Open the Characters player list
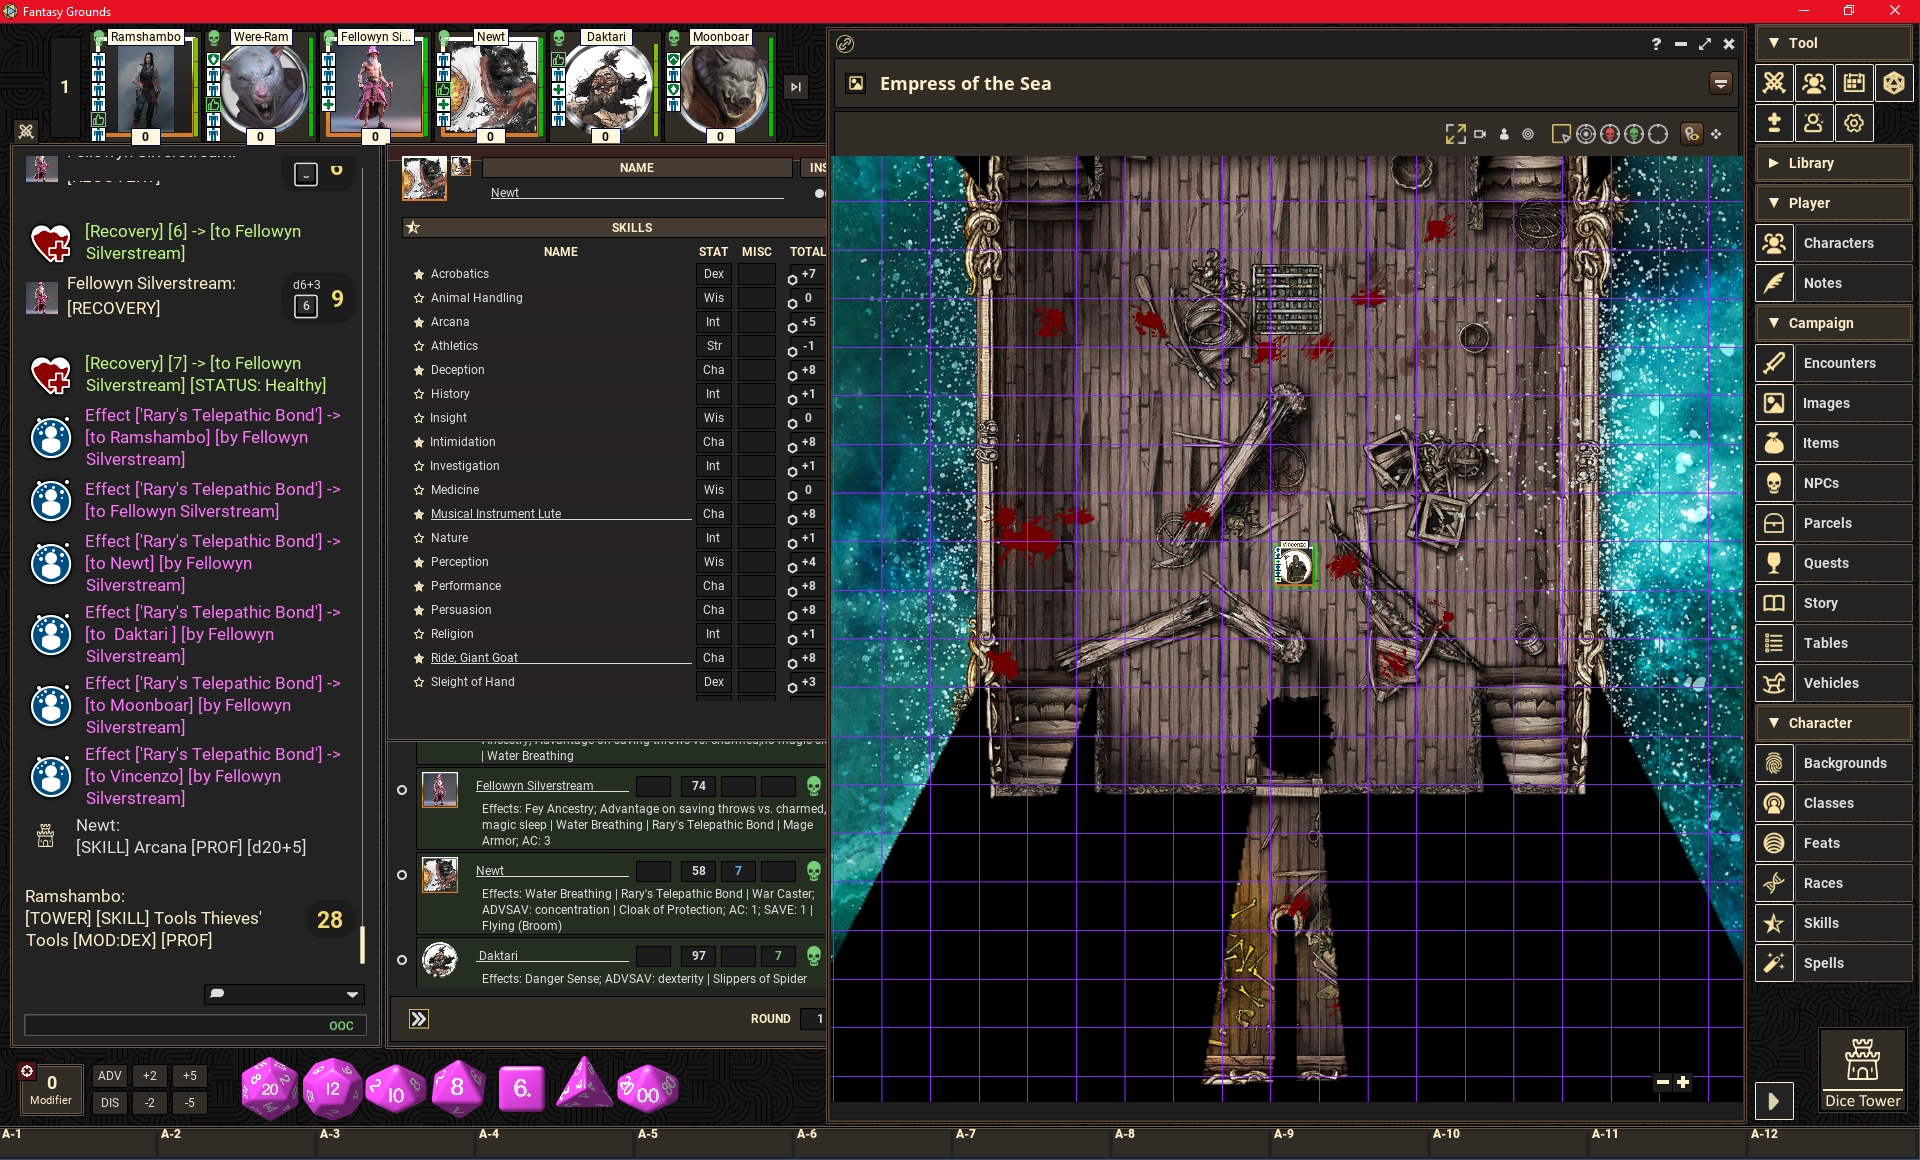Image resolution: width=1920 pixels, height=1160 pixels. click(x=1833, y=243)
